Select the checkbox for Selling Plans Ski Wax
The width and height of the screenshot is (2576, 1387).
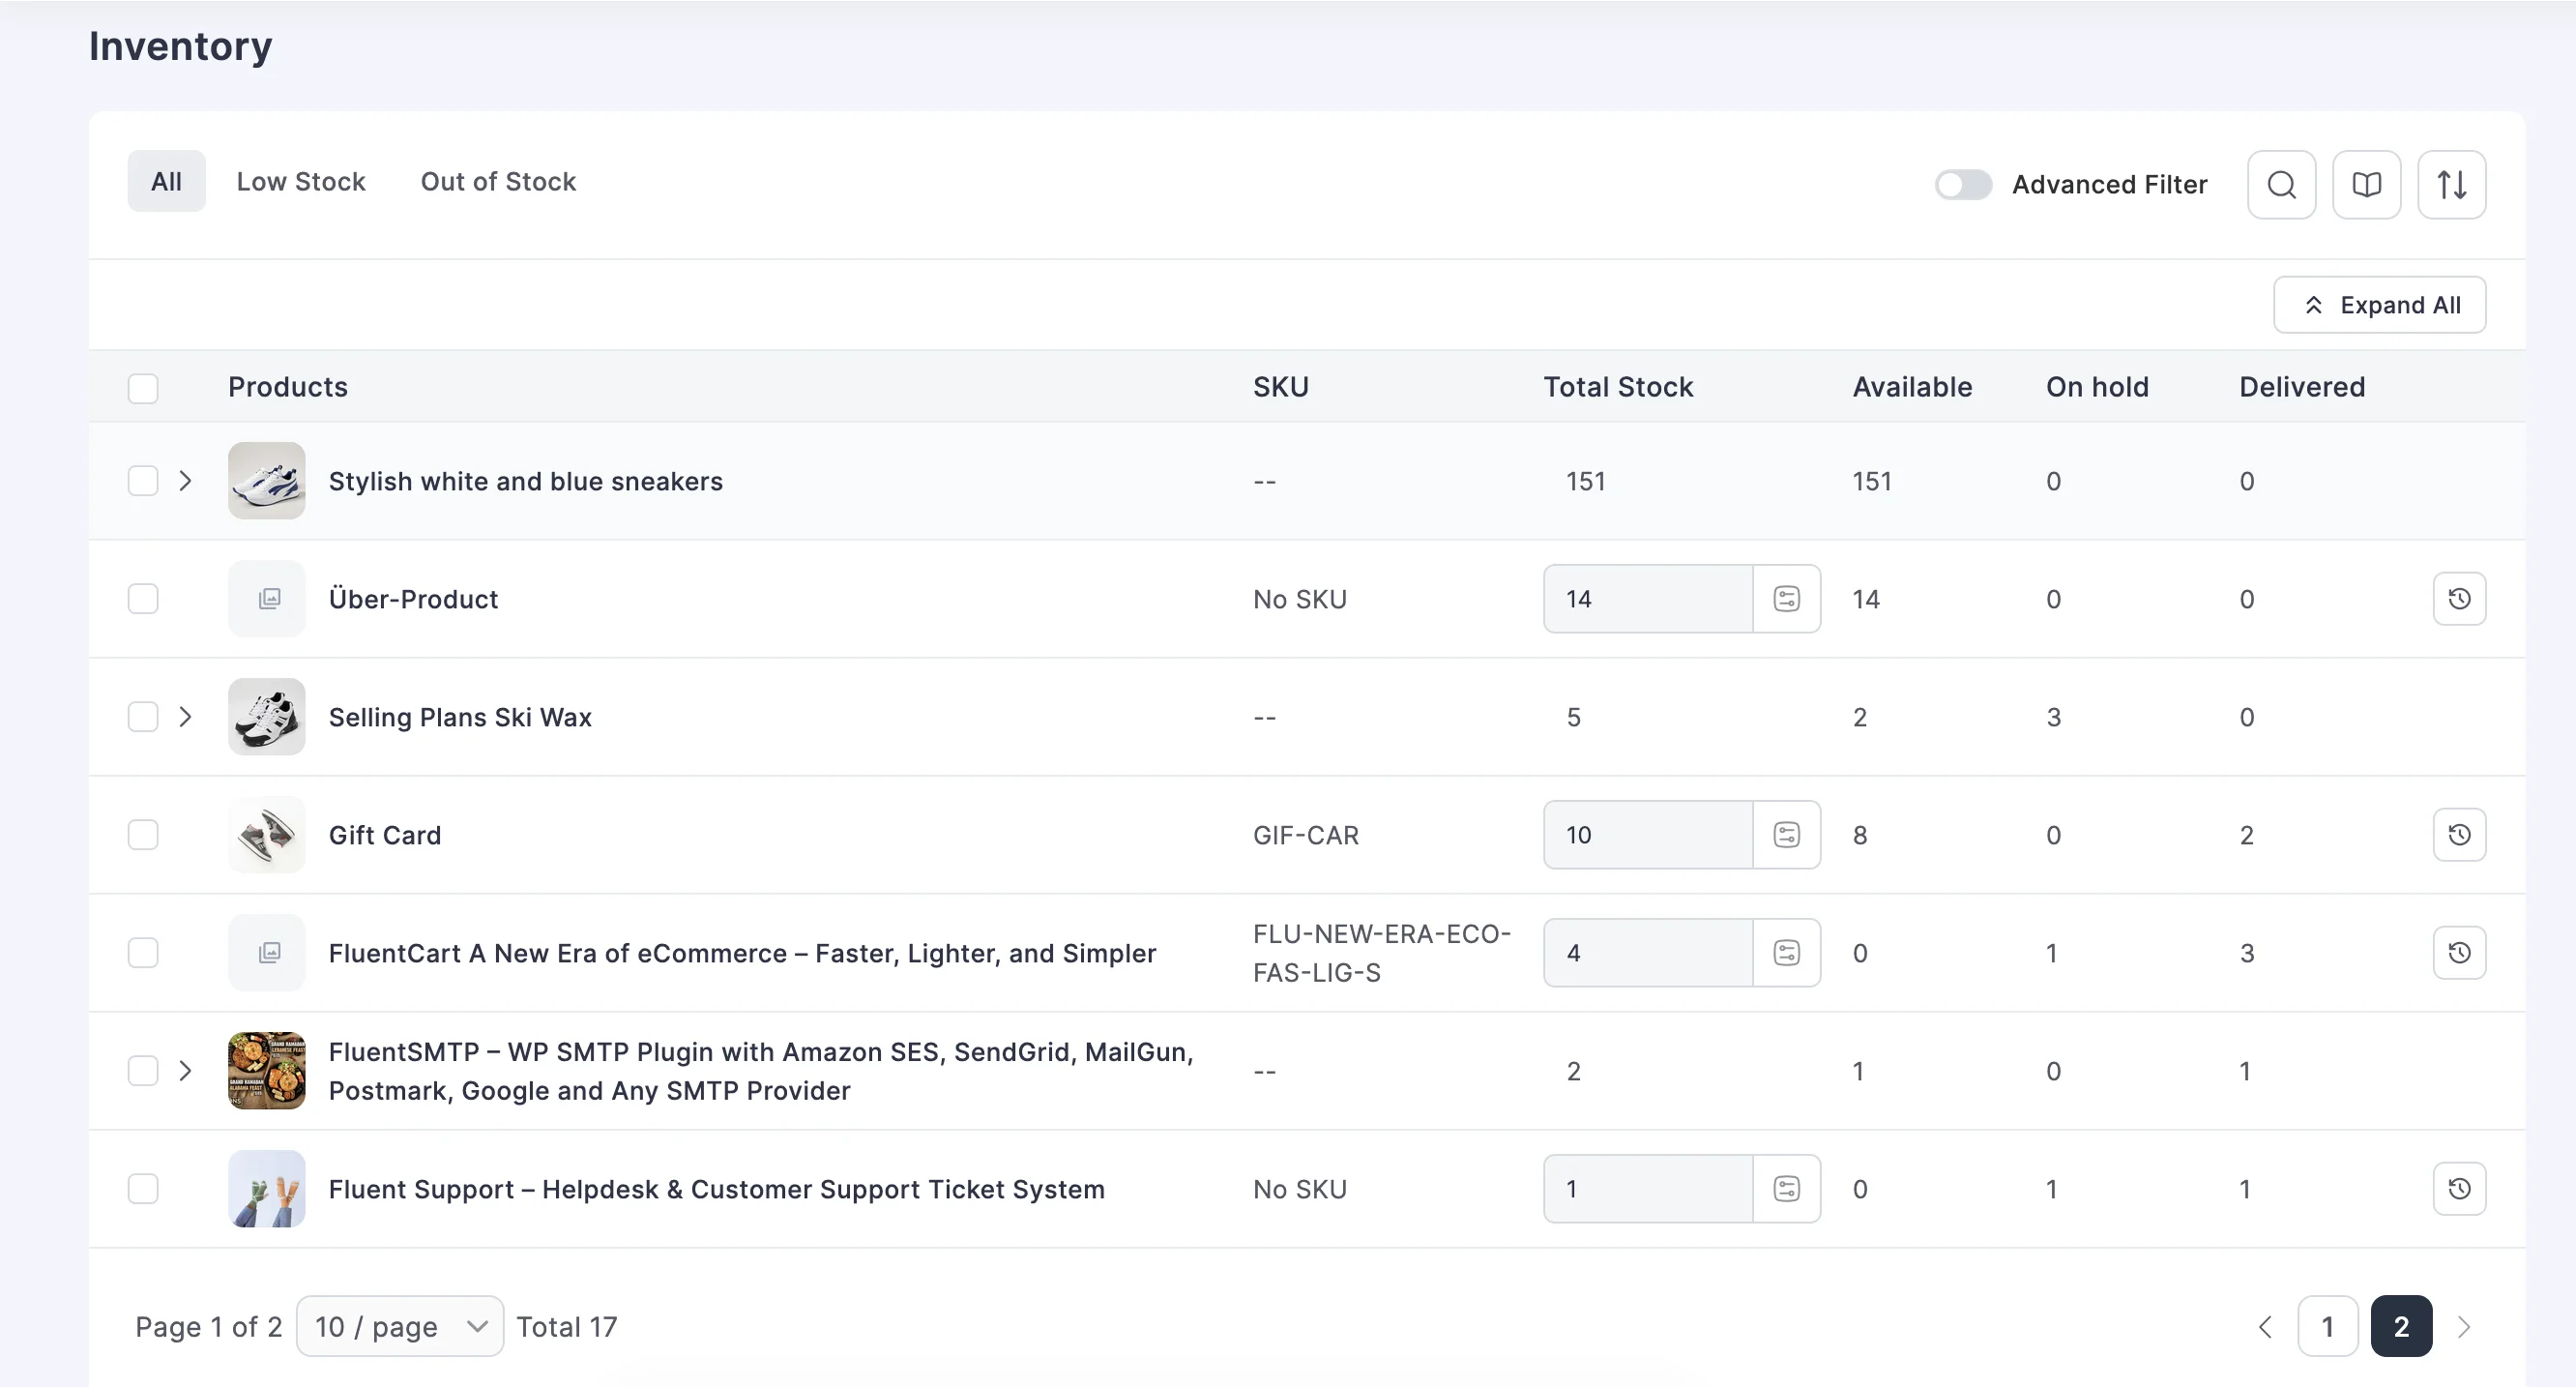click(143, 716)
